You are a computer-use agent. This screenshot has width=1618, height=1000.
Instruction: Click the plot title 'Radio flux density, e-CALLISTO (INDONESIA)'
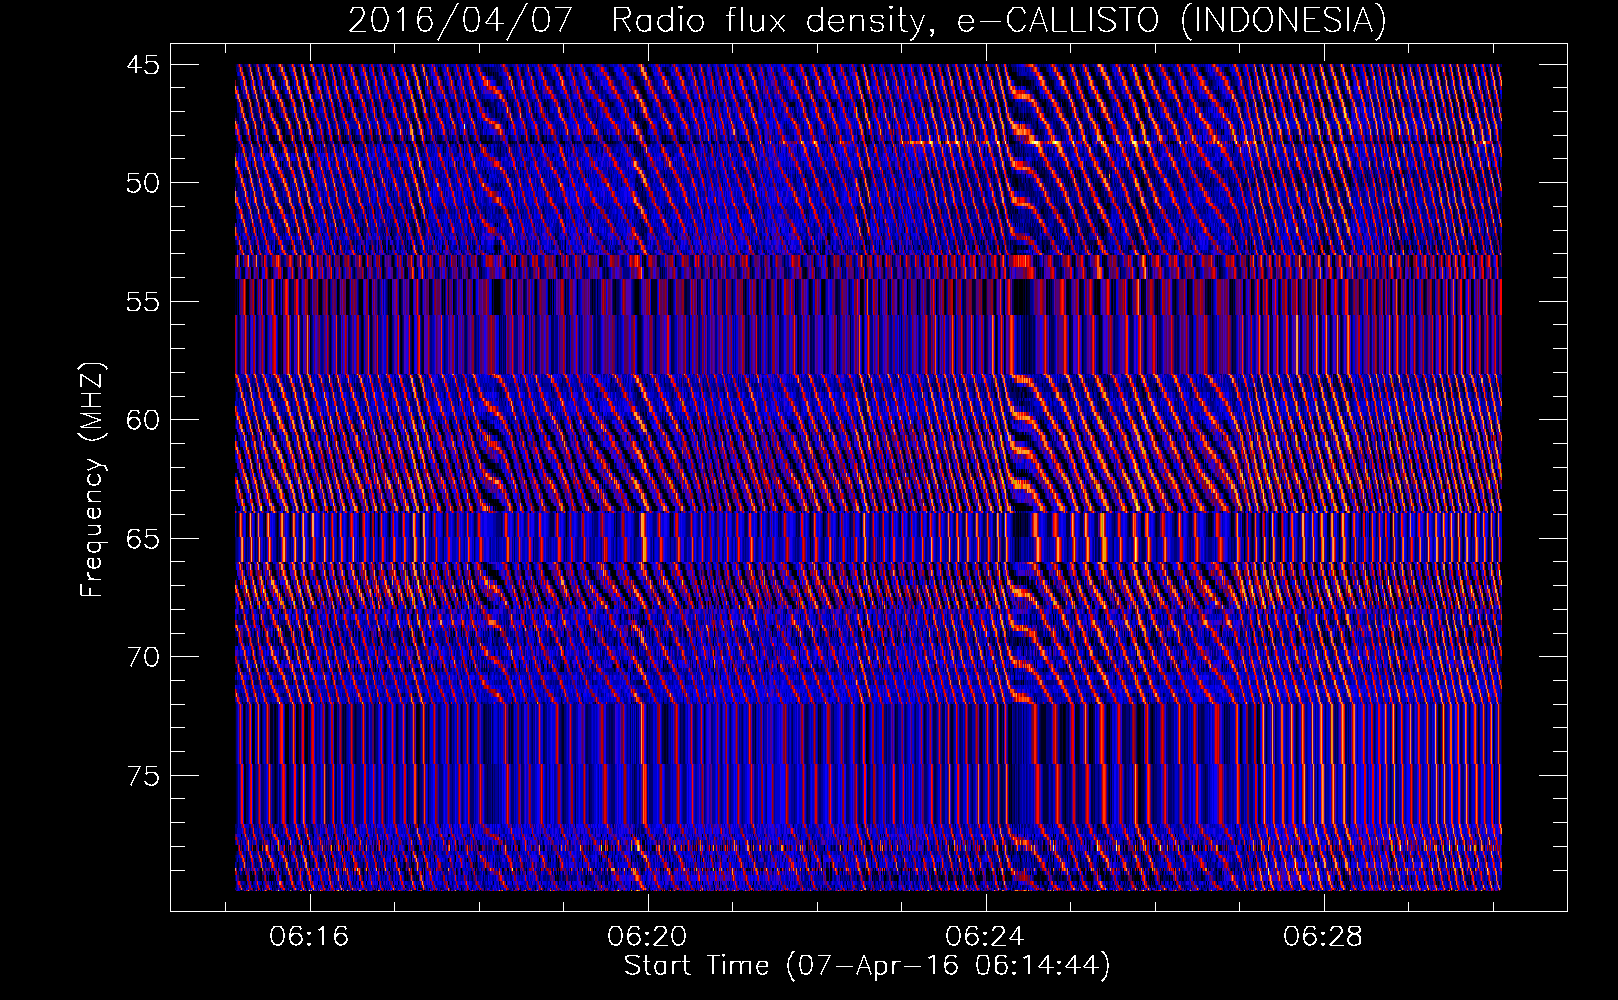tap(998, 20)
